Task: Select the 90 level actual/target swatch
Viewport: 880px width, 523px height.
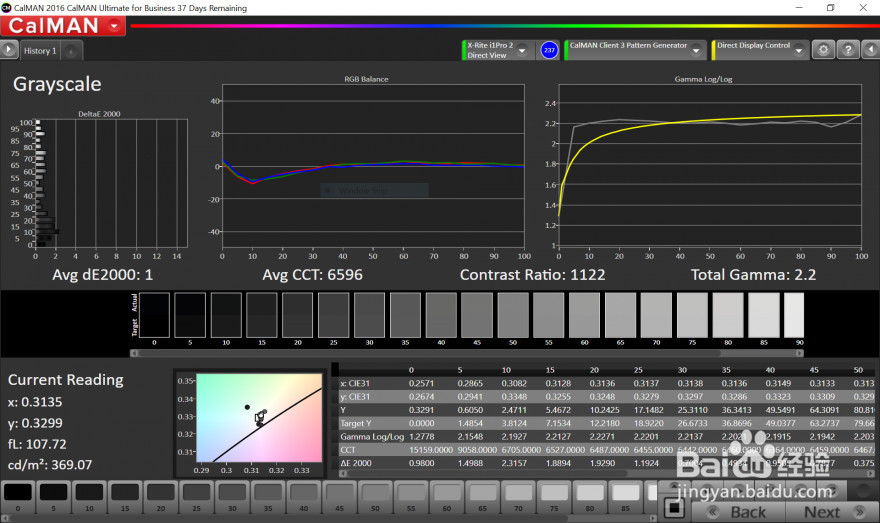Action: [x=794, y=315]
